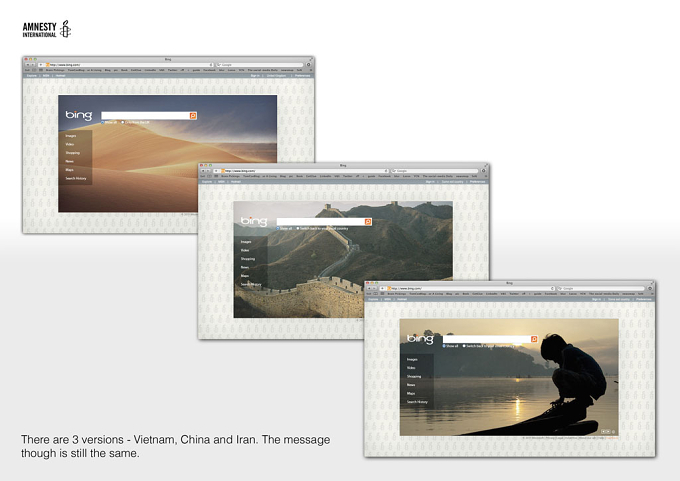Viewport: 680px width, 481px height.
Task: Open browser settings gear in lake-sunset window
Action: pyautogui.click(x=650, y=288)
